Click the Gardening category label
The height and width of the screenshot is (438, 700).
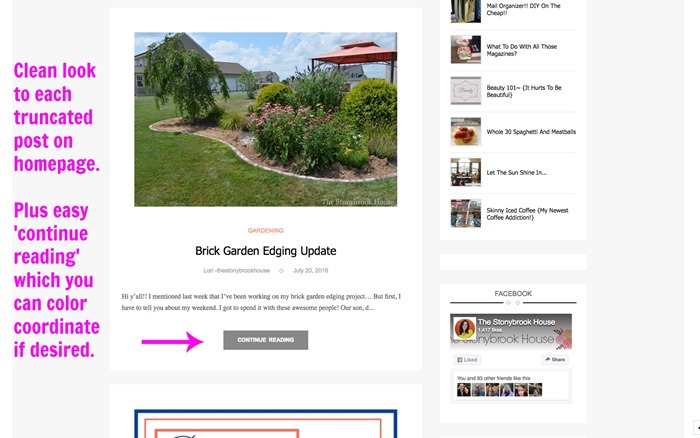pyautogui.click(x=266, y=230)
